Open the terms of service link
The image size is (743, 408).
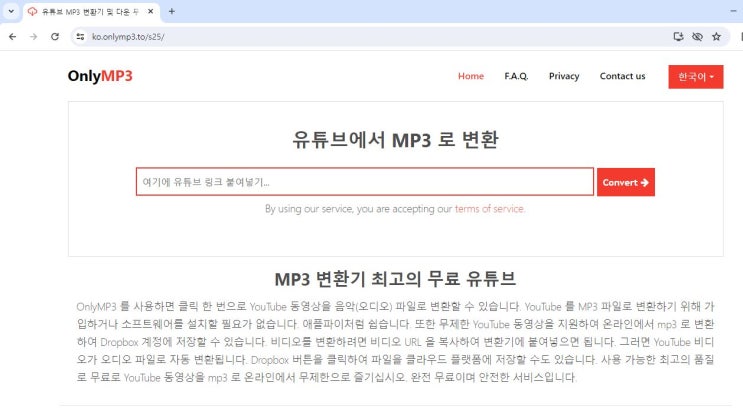coord(489,209)
